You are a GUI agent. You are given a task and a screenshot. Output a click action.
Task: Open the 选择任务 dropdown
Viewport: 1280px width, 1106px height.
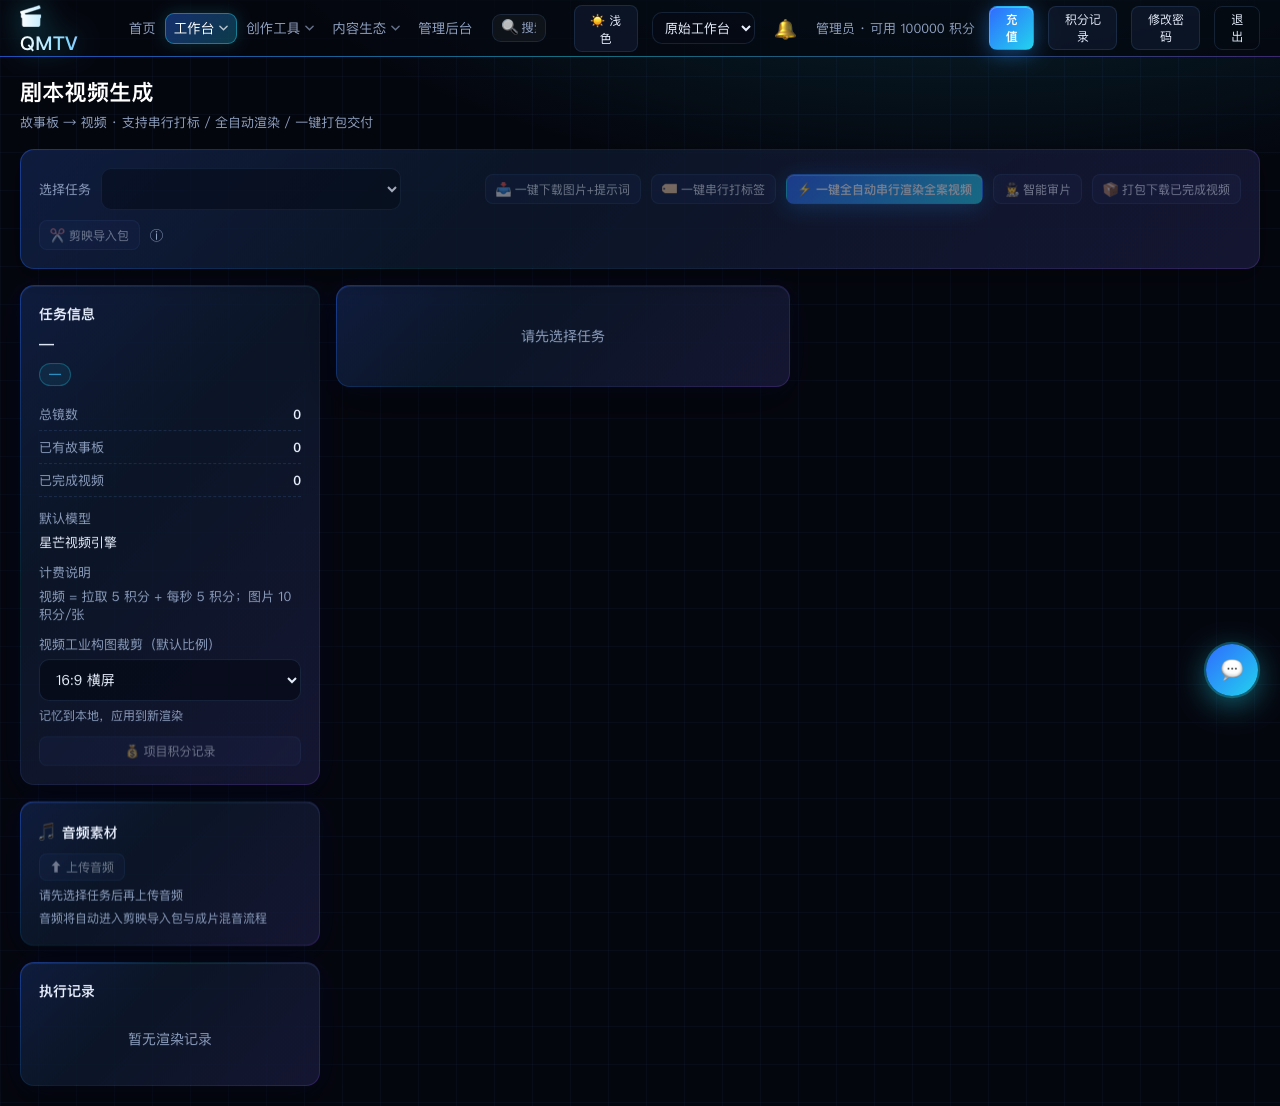[251, 189]
